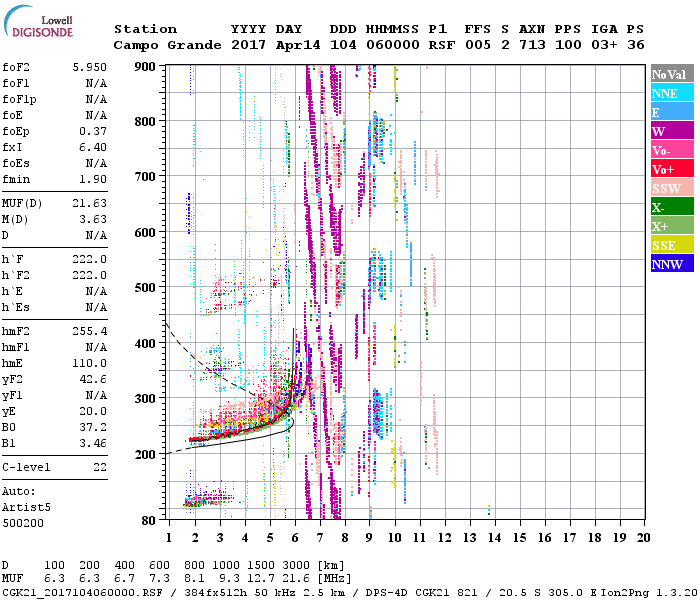Viewport: 700px width, 600px height.
Task: Click the fmin value 1.90
Action: (93, 179)
